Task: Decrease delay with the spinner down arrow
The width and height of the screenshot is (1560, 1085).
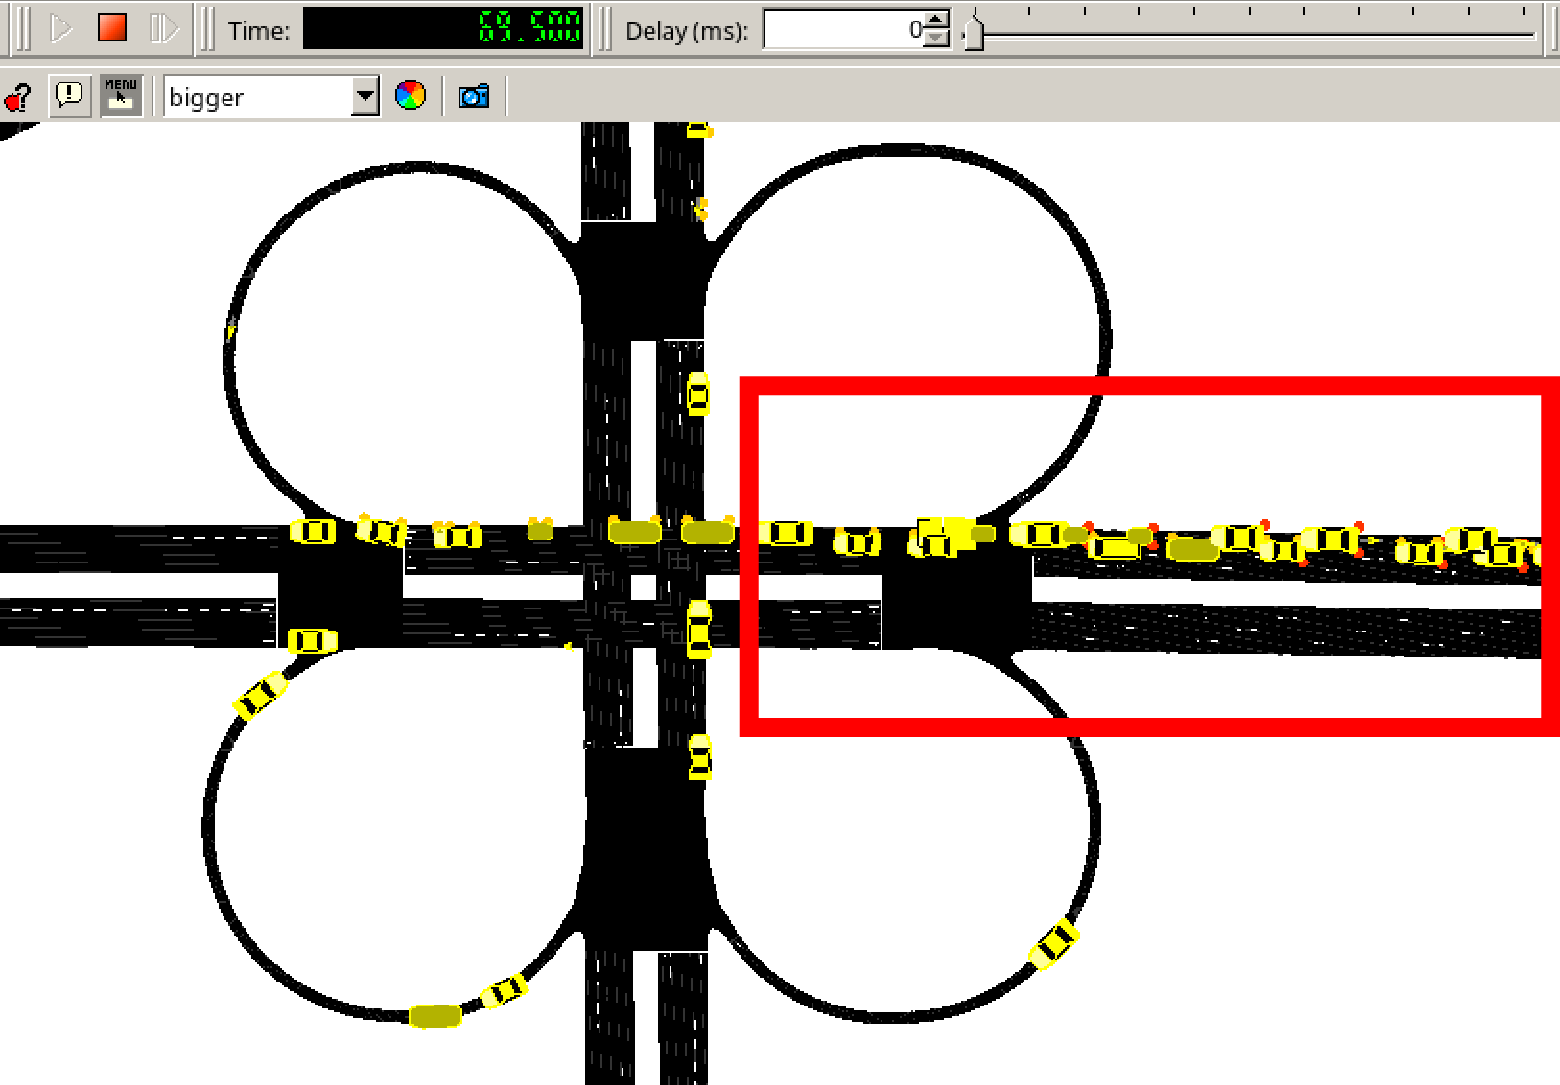Action: pos(936,38)
